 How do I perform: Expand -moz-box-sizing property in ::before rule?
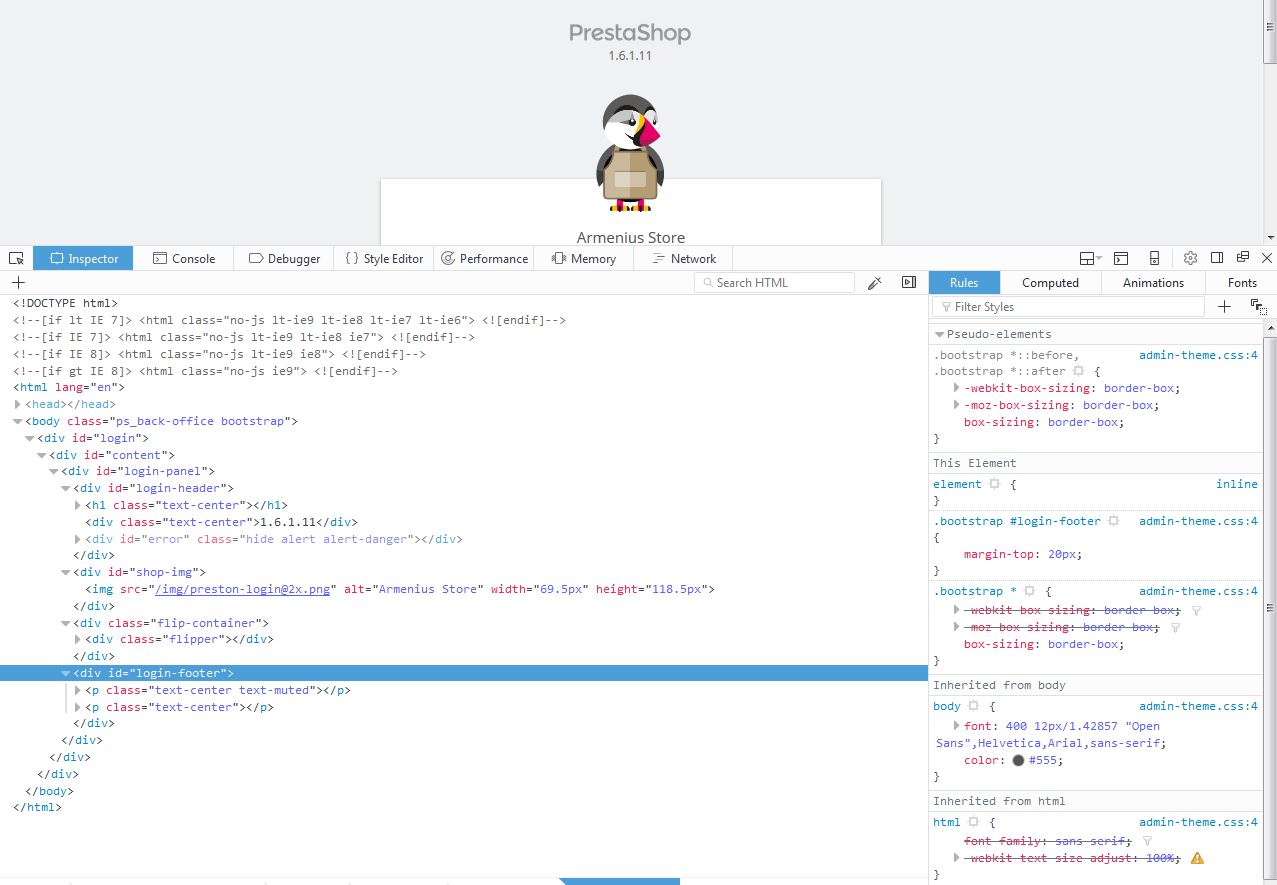coord(957,405)
